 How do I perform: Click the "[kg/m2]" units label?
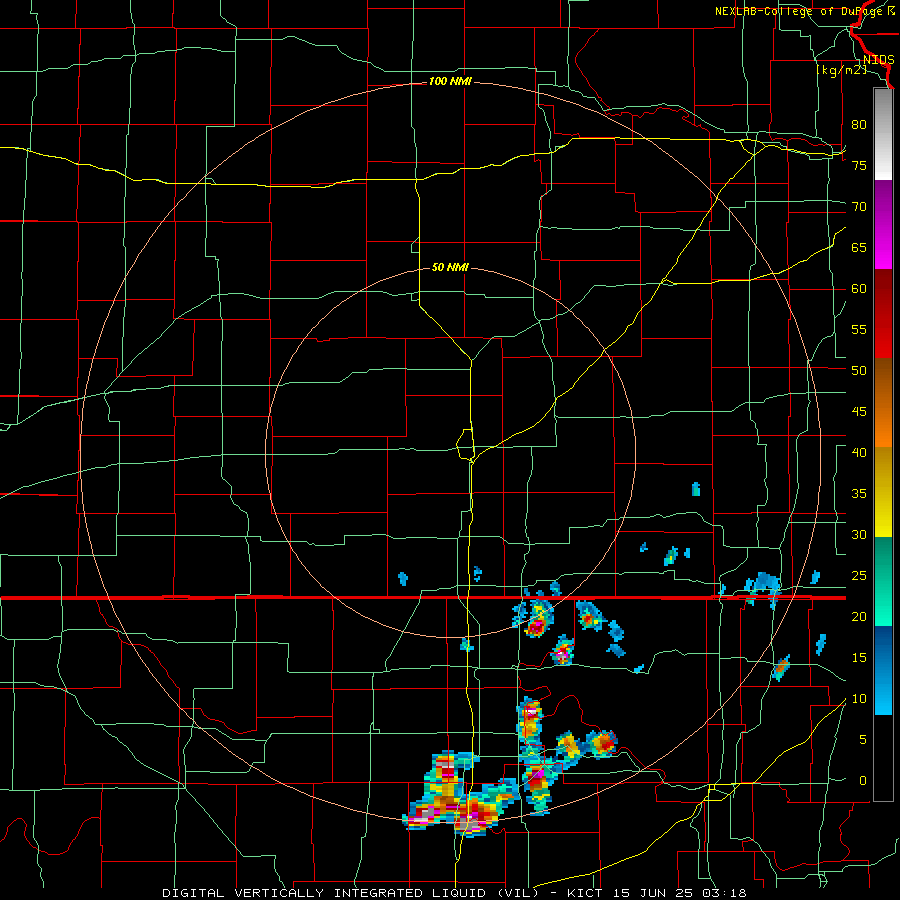click(841, 70)
